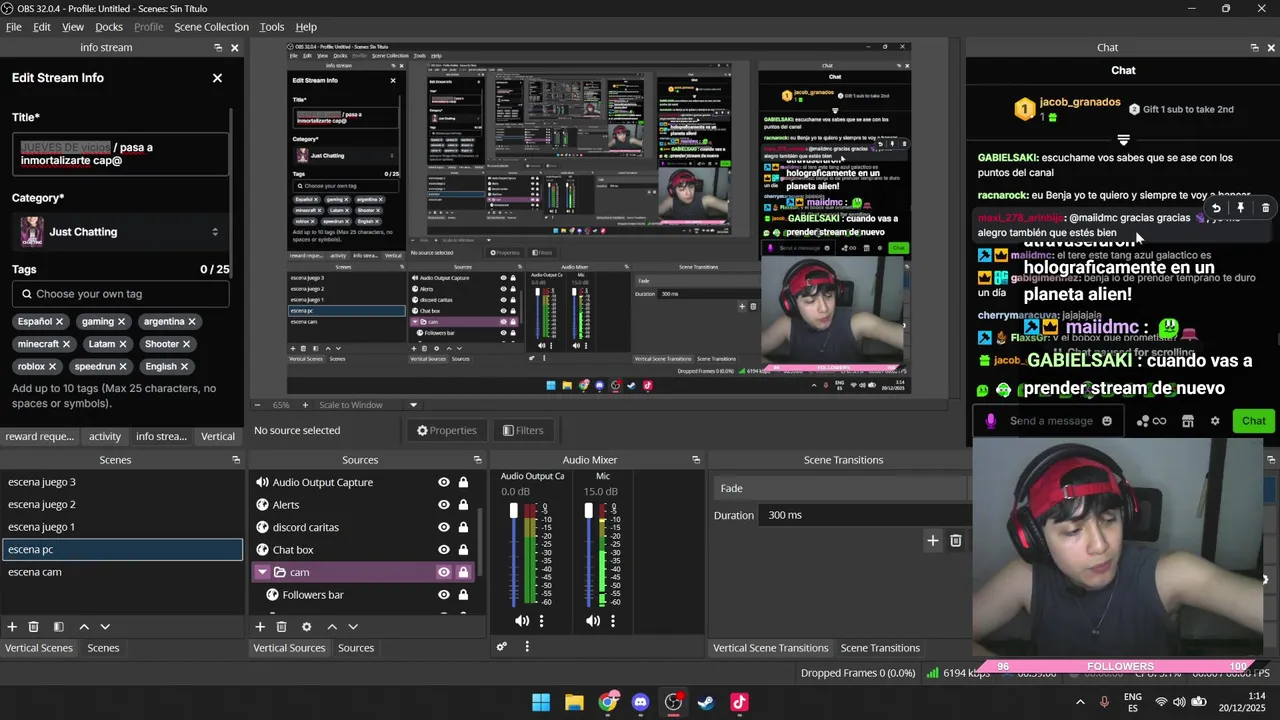The width and height of the screenshot is (1280, 720).
Task: Hide the Alerts source eye icon
Action: (444, 505)
